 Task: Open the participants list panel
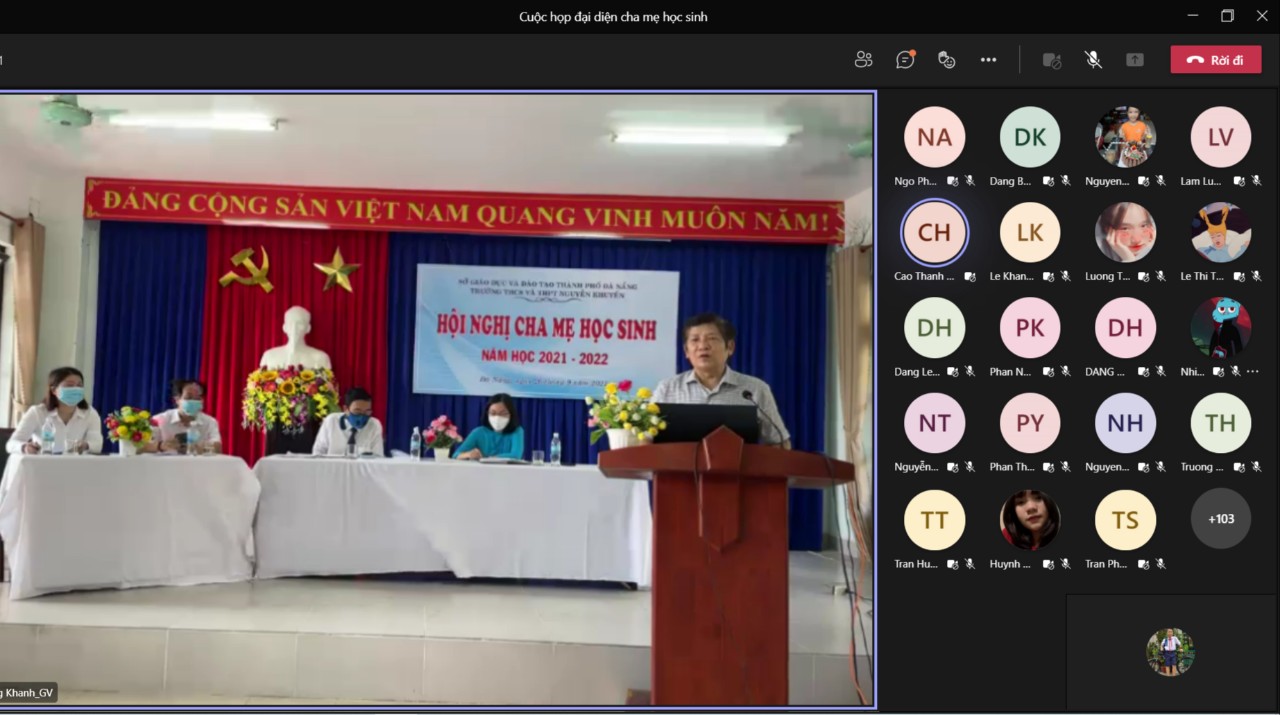coord(864,60)
